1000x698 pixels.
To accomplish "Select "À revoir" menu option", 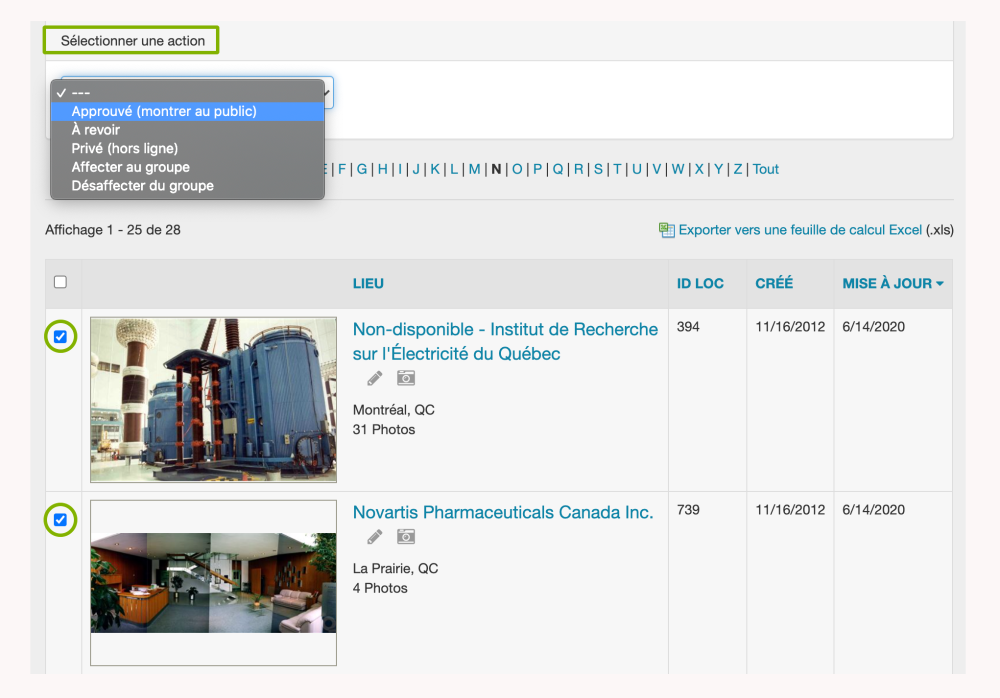I will 96,130.
